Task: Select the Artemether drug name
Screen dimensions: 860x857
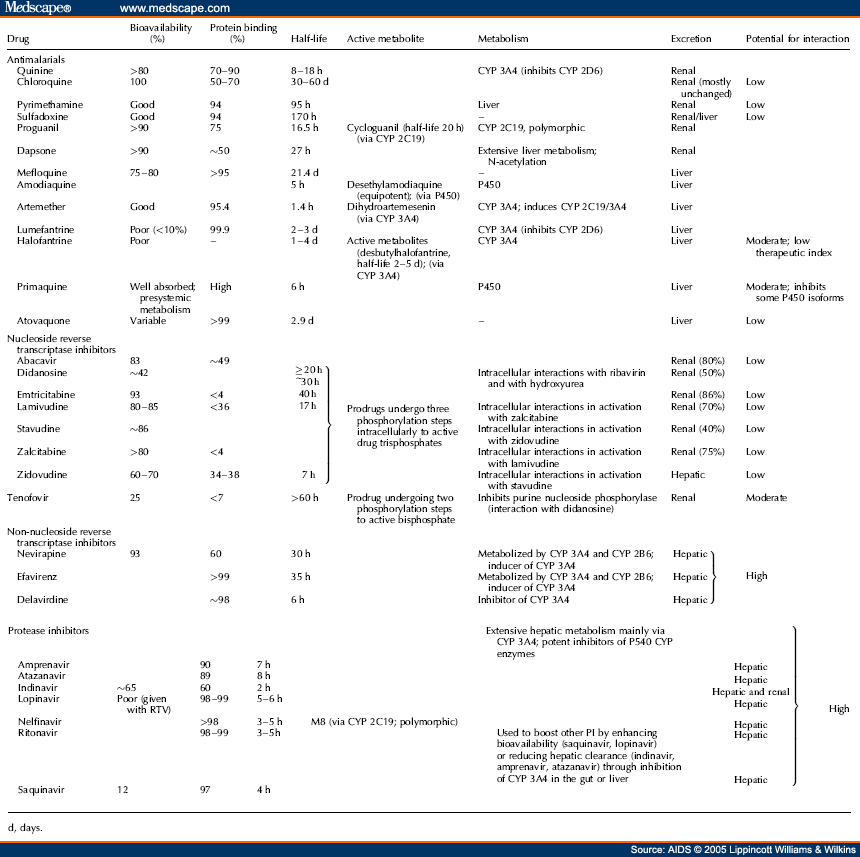Action: tap(41, 207)
